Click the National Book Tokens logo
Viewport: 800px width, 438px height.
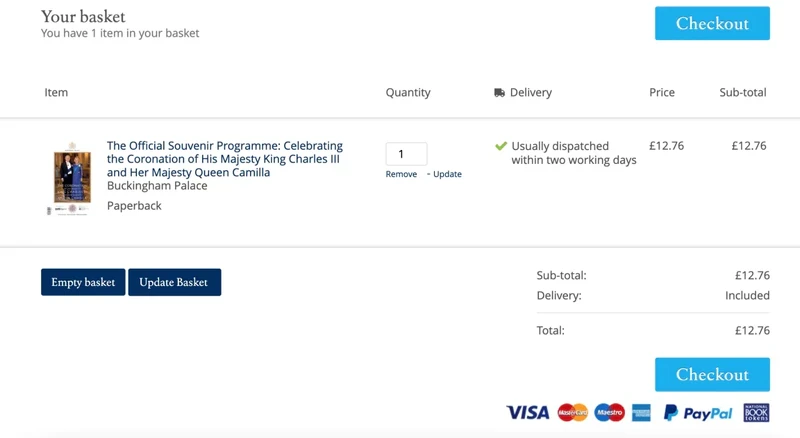[x=756, y=412]
